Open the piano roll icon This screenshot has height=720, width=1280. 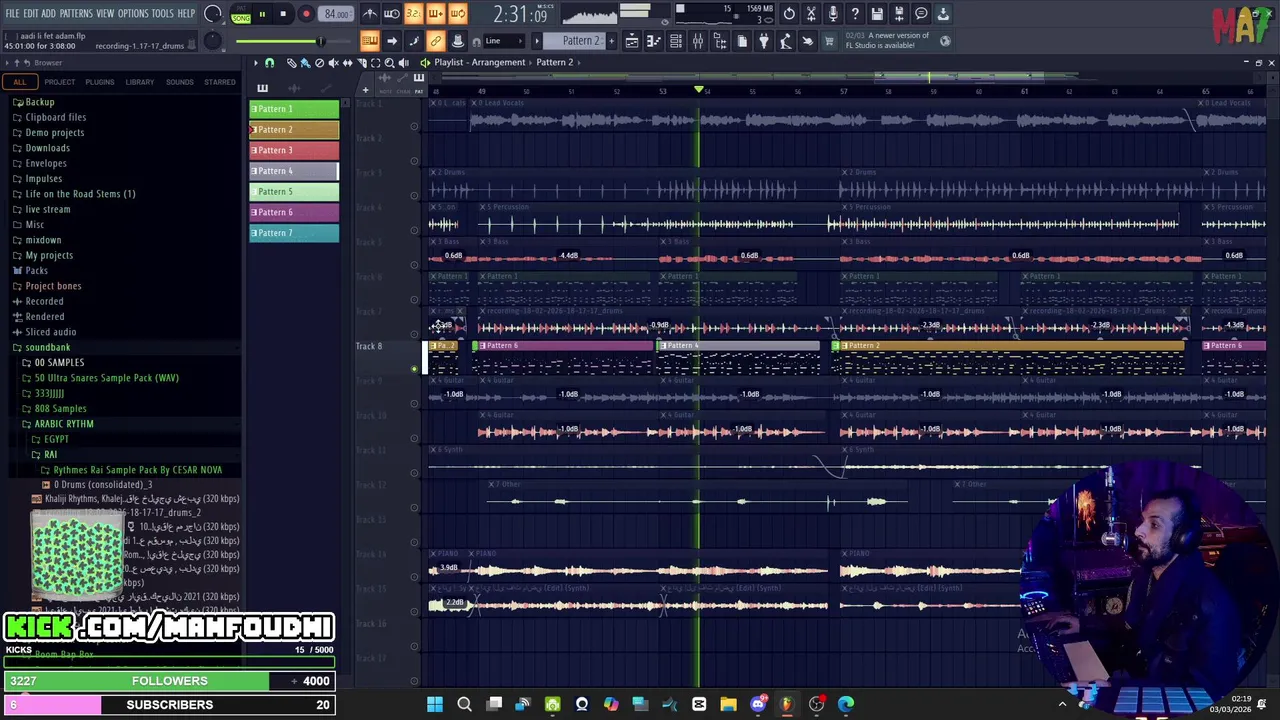(x=654, y=41)
